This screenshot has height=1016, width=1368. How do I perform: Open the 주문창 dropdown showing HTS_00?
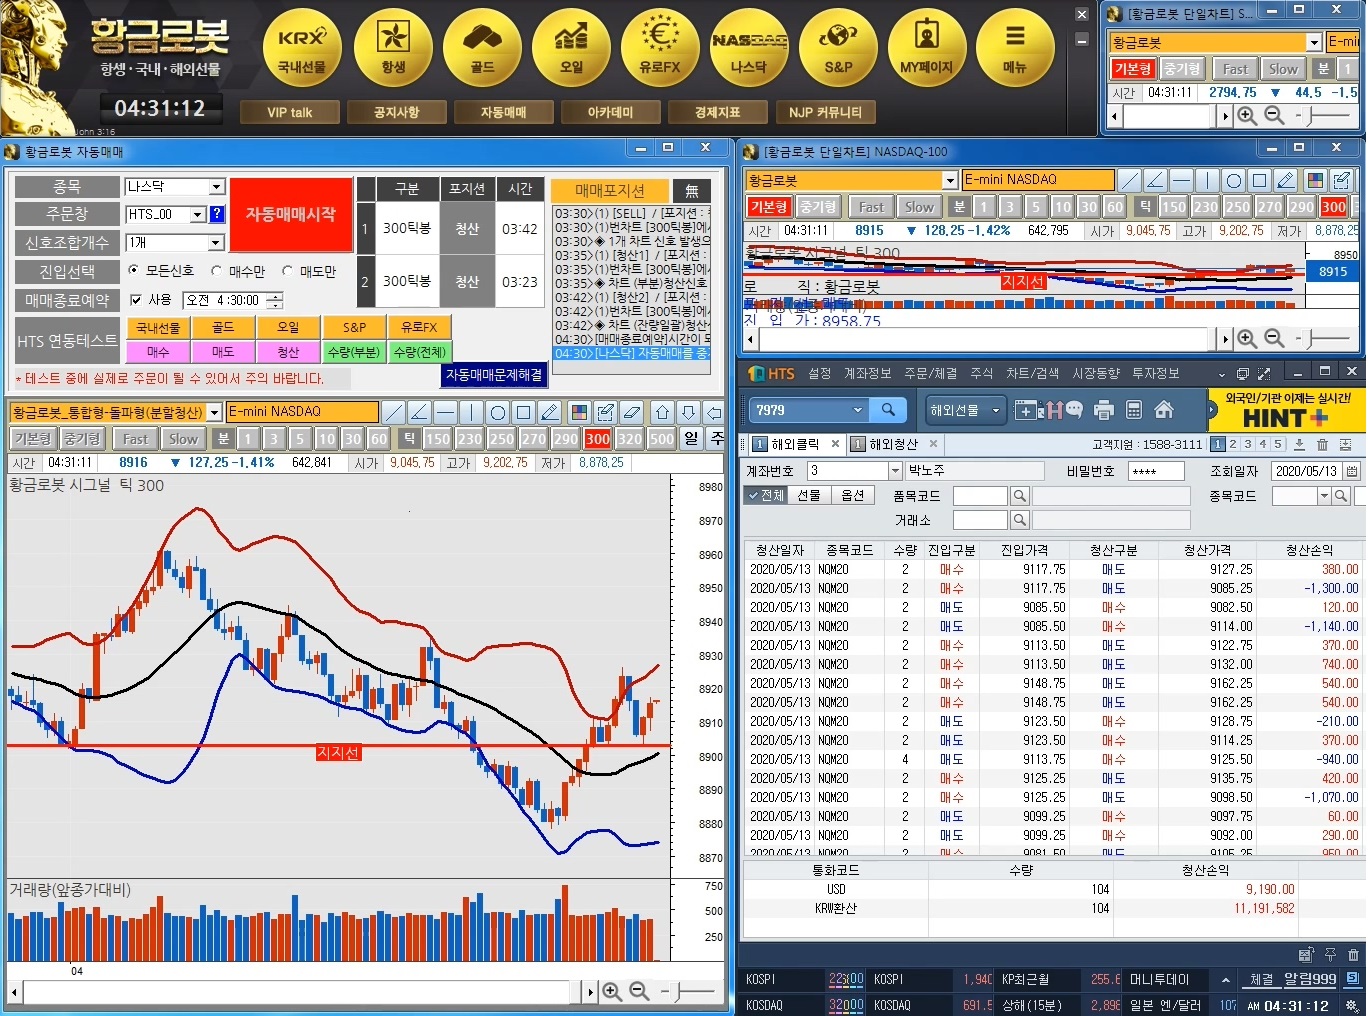pos(198,214)
